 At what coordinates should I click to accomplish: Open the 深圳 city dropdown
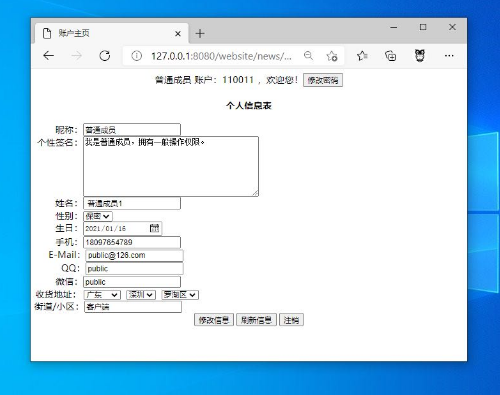coord(141,295)
